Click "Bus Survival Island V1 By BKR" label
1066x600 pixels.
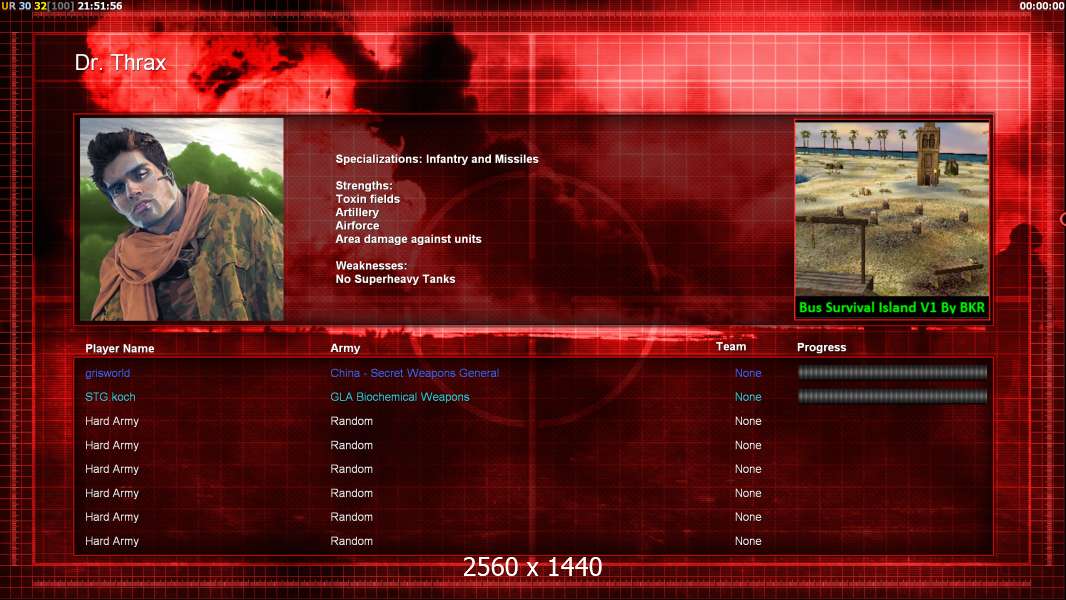coord(892,307)
